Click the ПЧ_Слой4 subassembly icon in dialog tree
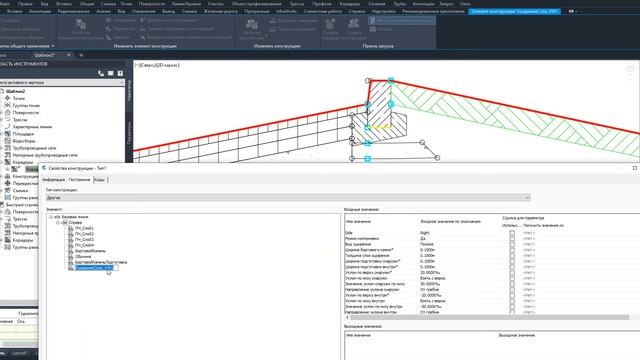Viewport: 640px width, 360px height. tap(71, 245)
